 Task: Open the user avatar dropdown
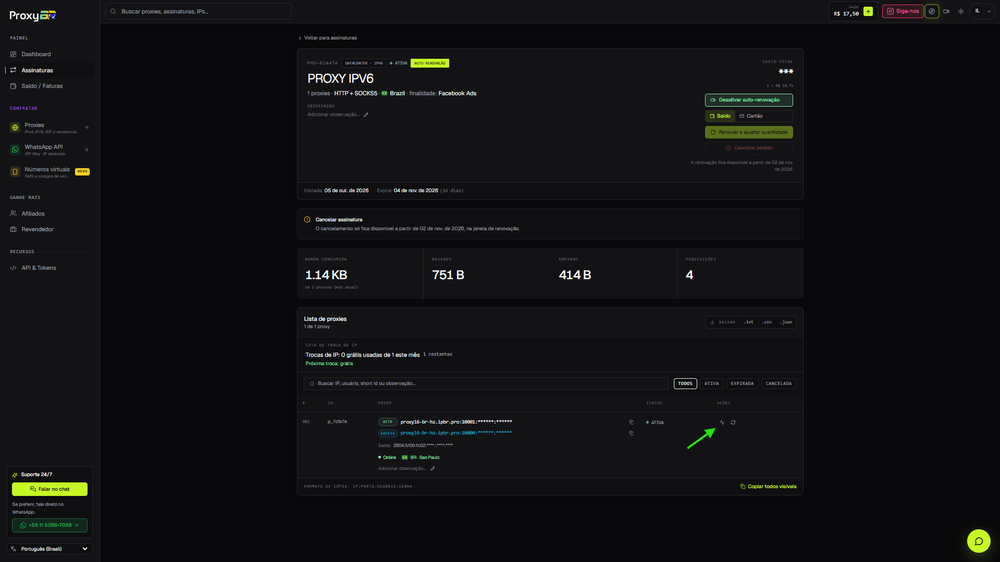pos(983,11)
